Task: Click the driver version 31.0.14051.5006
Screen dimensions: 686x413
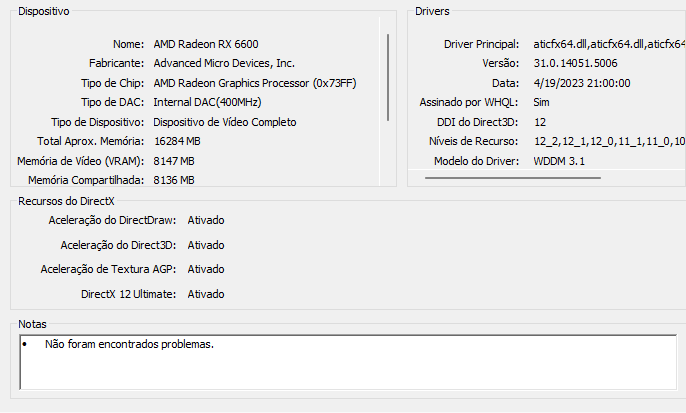Action: coord(575,63)
